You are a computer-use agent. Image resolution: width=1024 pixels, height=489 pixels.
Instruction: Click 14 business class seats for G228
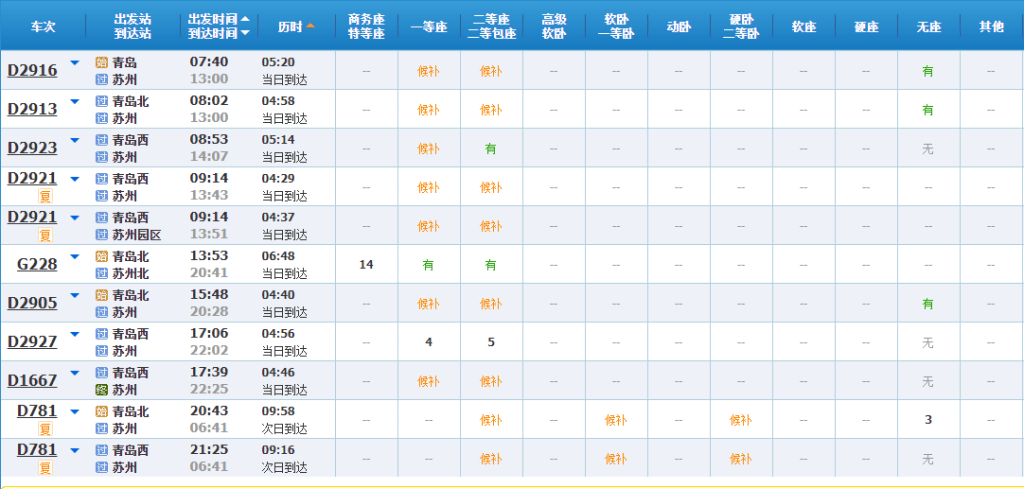(x=366, y=265)
